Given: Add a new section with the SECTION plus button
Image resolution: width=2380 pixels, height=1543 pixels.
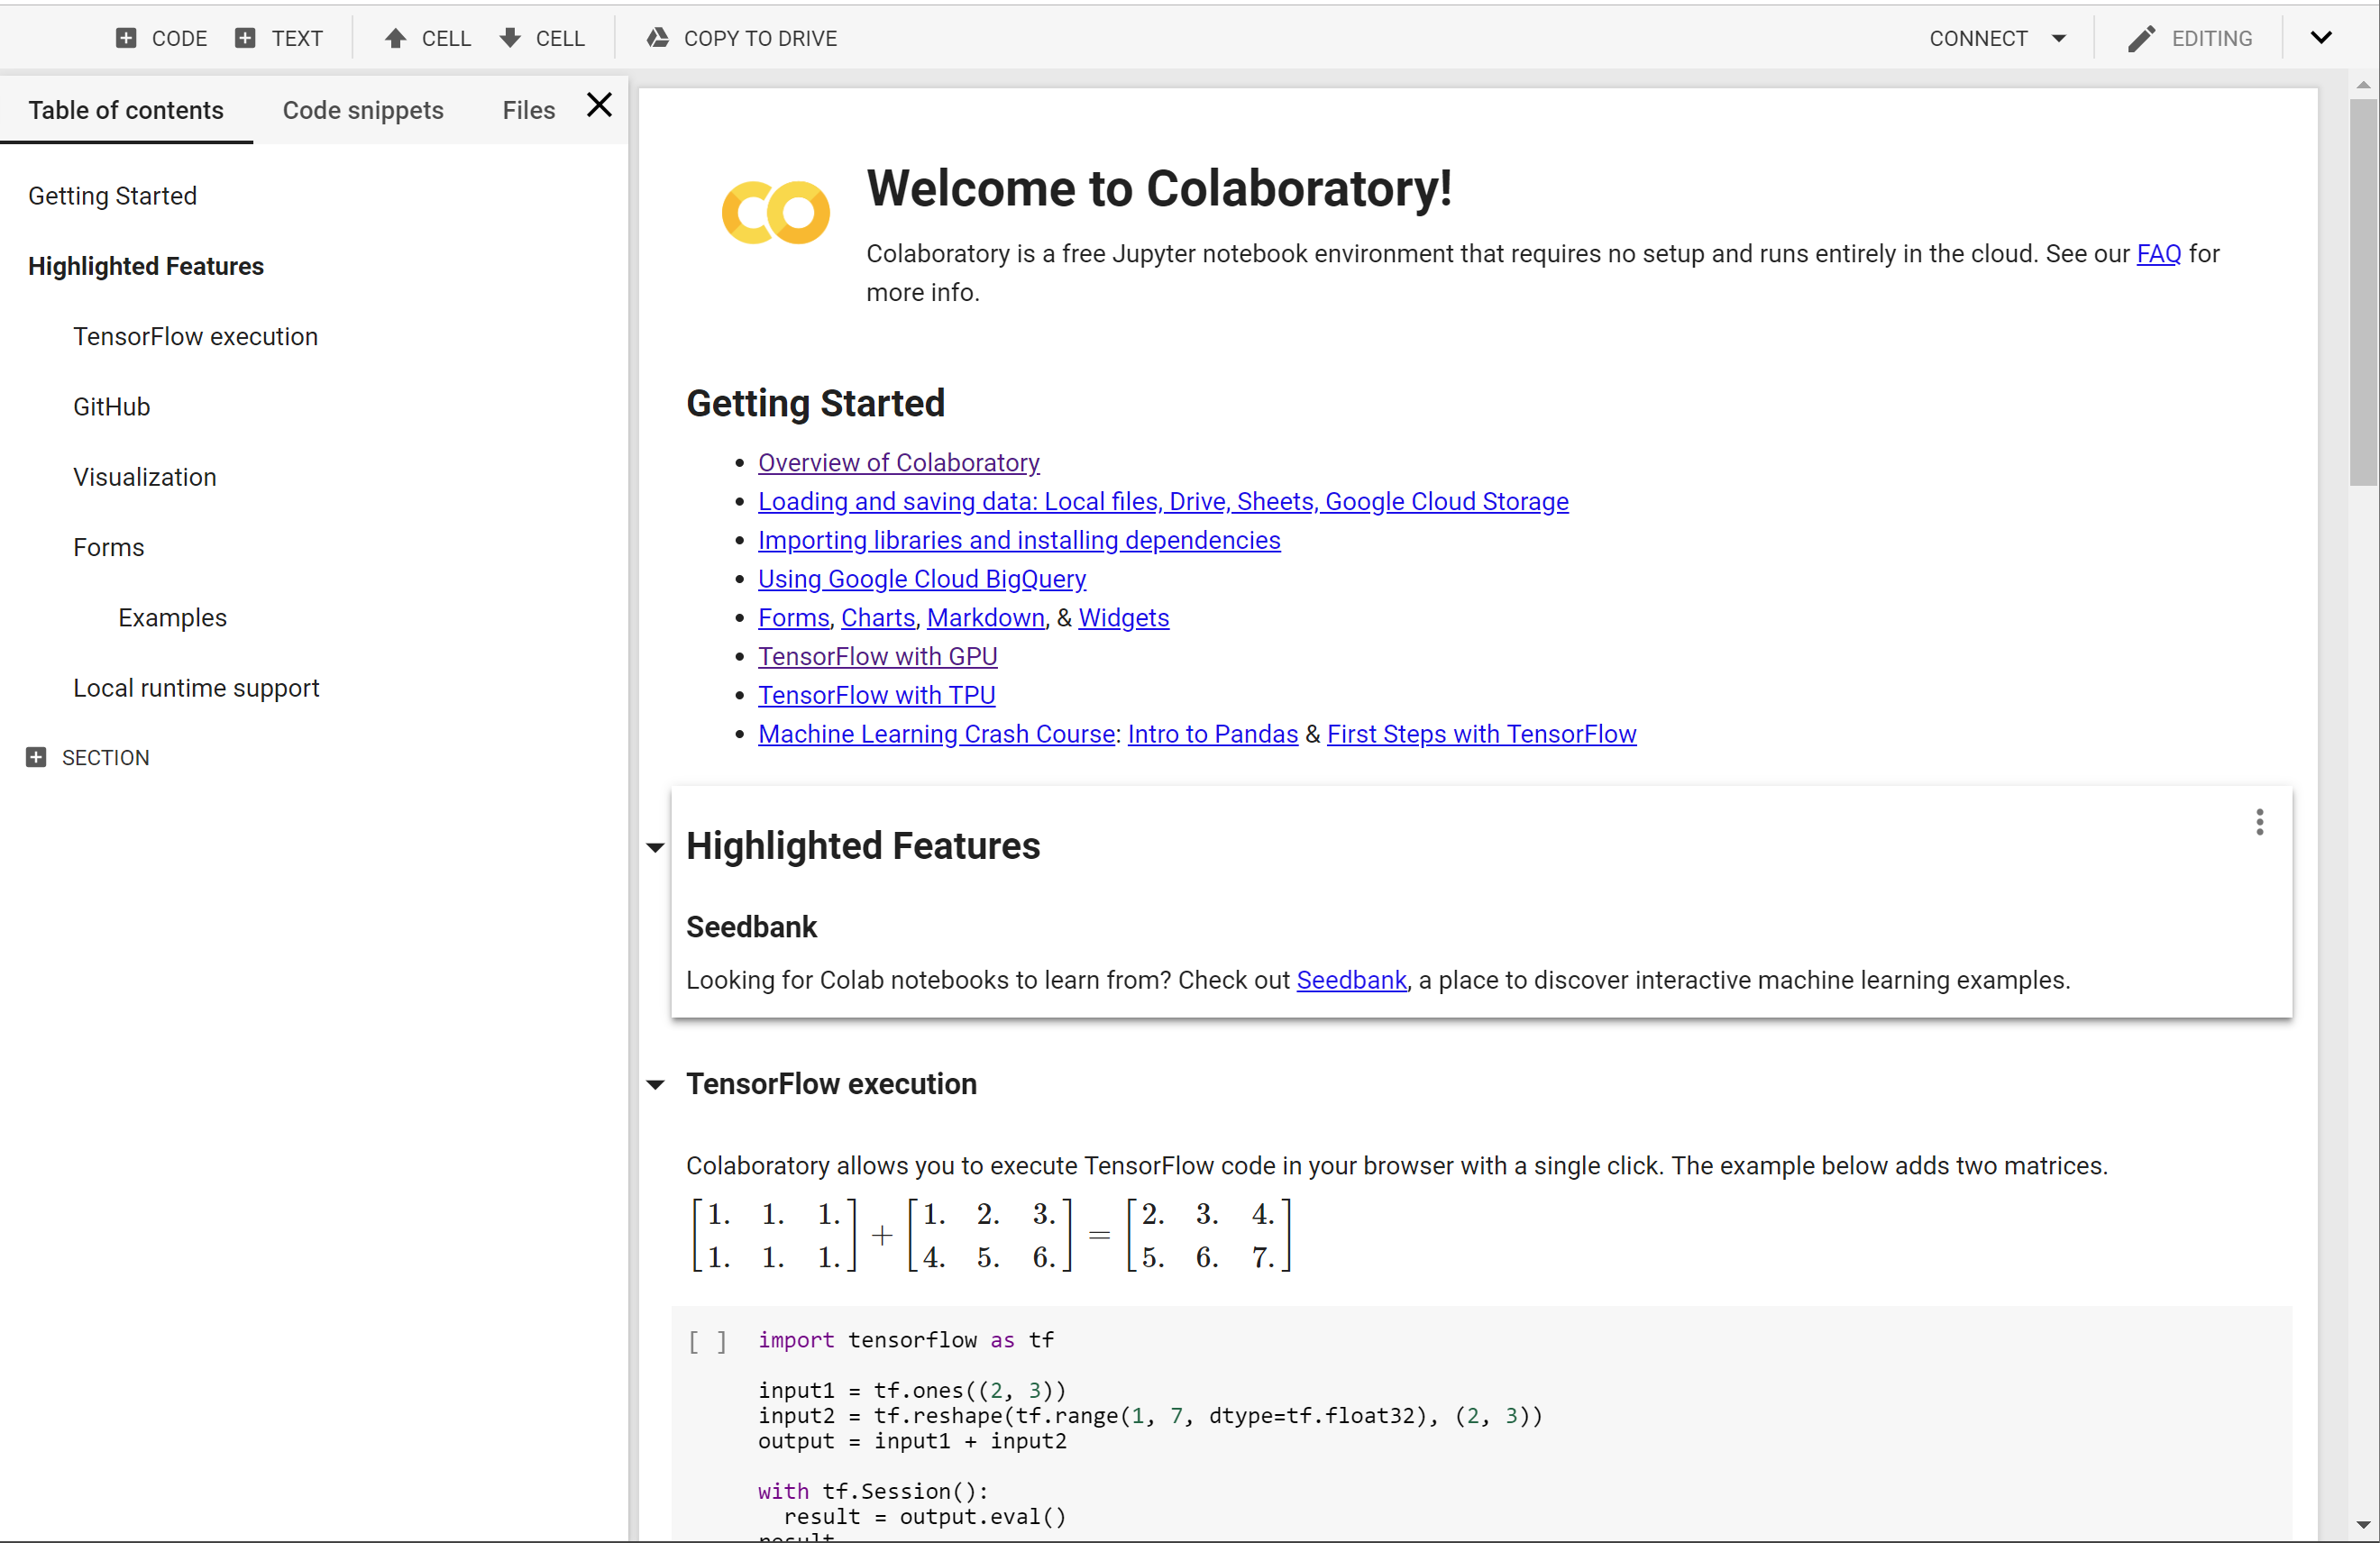Looking at the screenshot, I should click(87, 758).
